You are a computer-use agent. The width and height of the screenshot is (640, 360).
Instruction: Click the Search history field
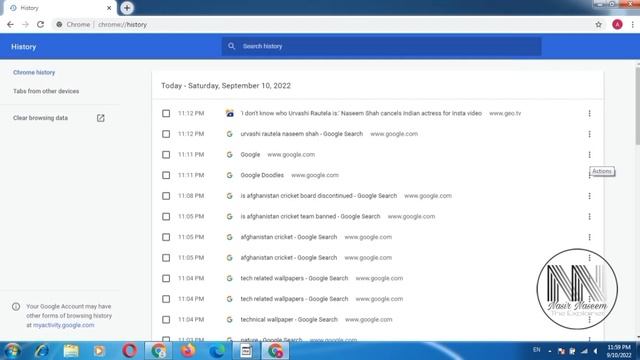pos(382,46)
